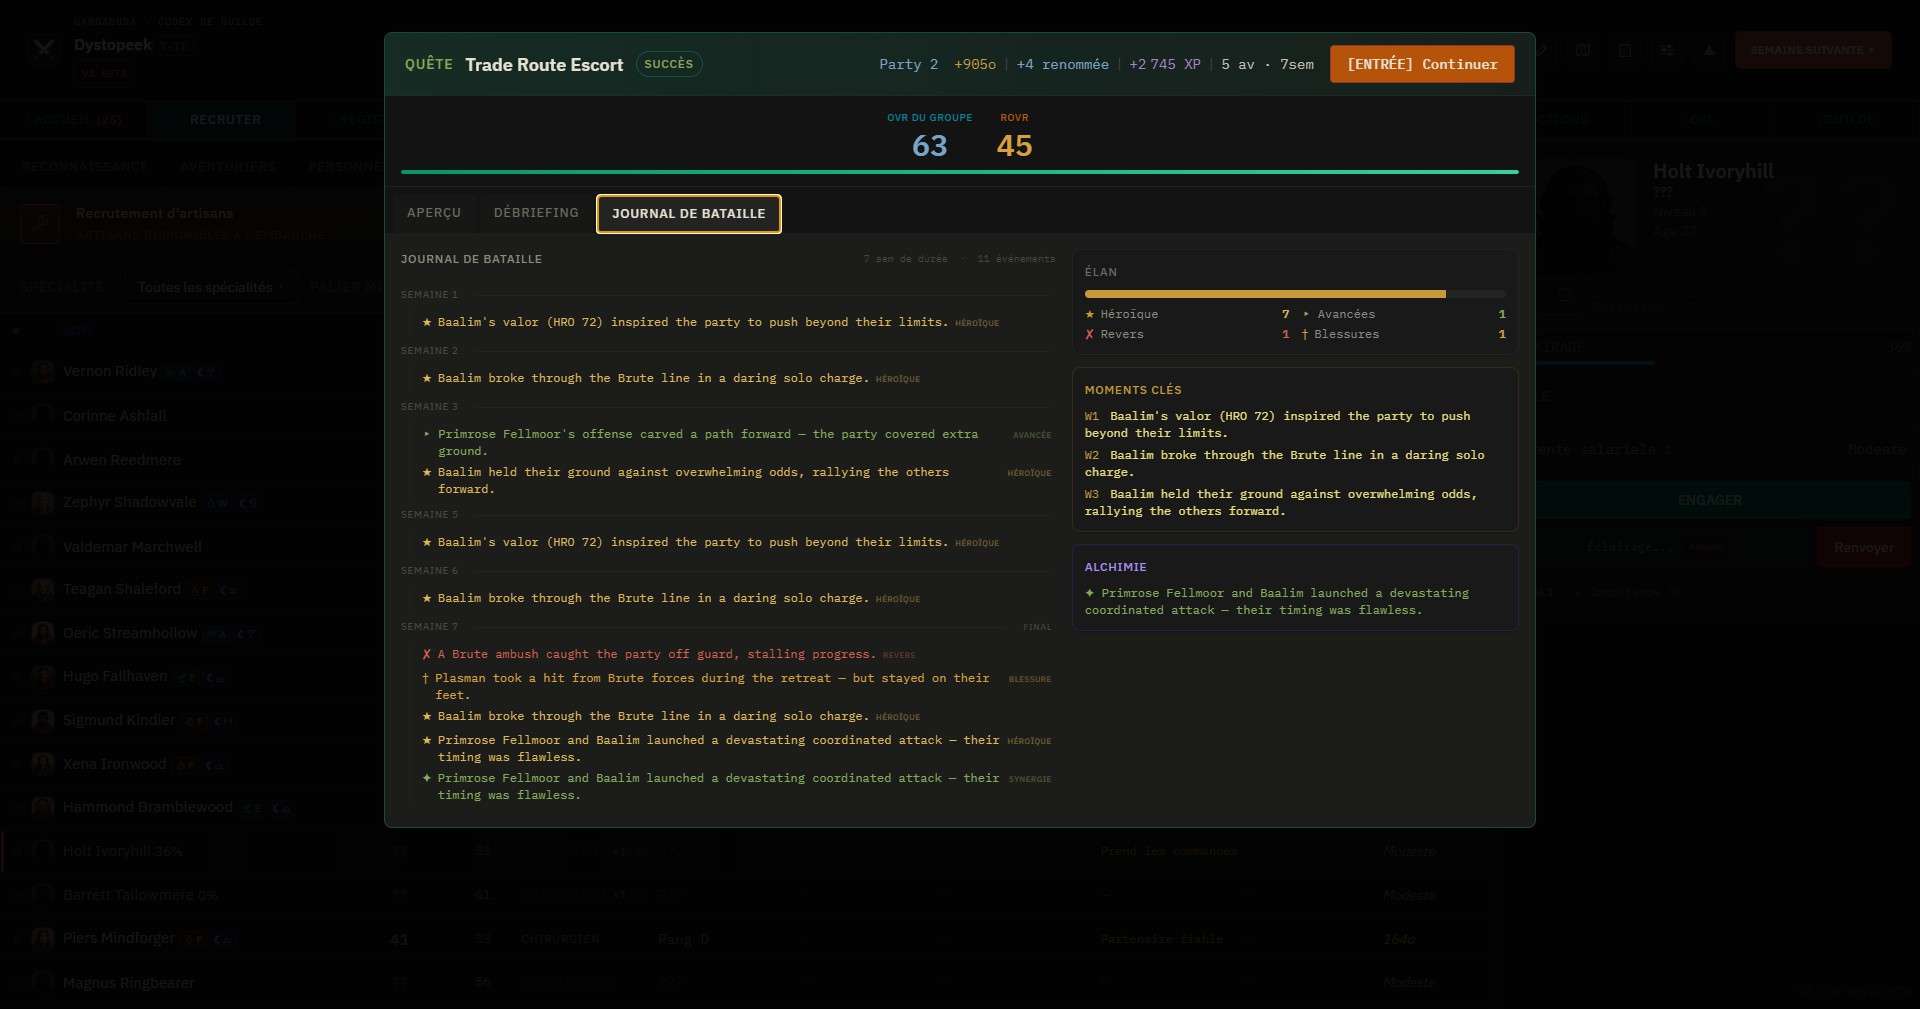
Task: Click the Party 2 label
Action: tap(908, 64)
